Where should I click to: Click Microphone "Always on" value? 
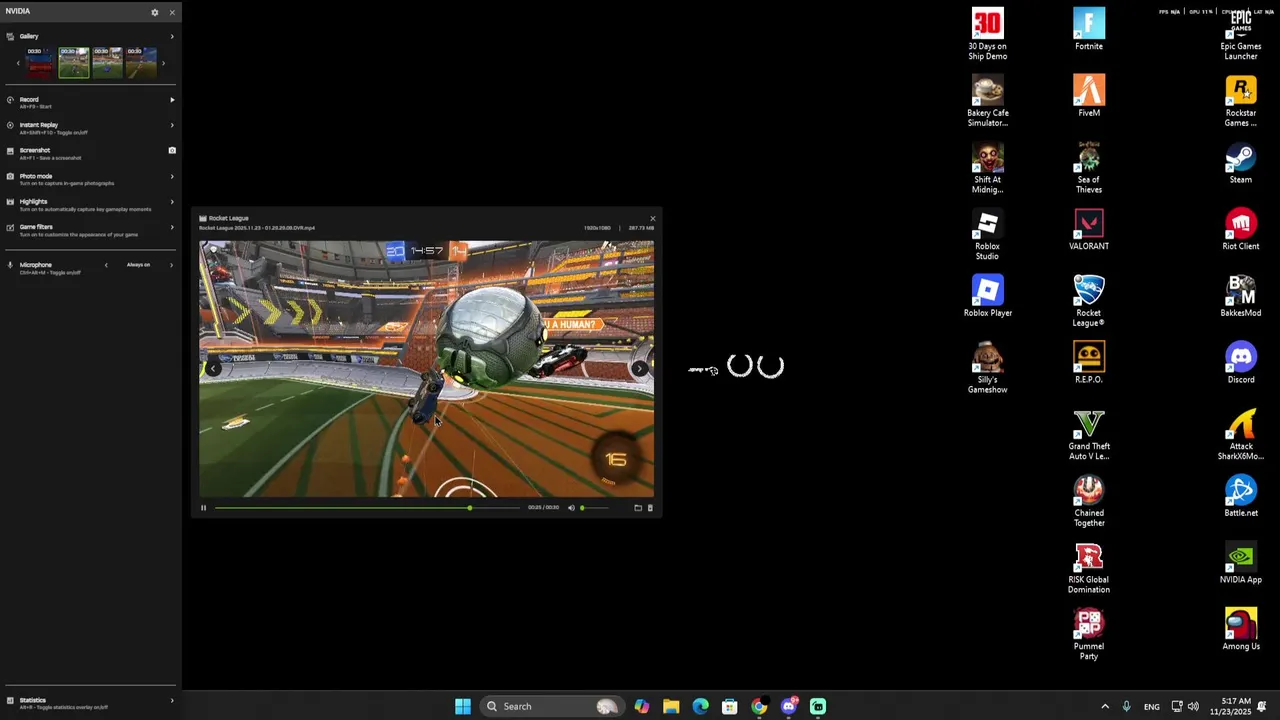(x=138, y=265)
